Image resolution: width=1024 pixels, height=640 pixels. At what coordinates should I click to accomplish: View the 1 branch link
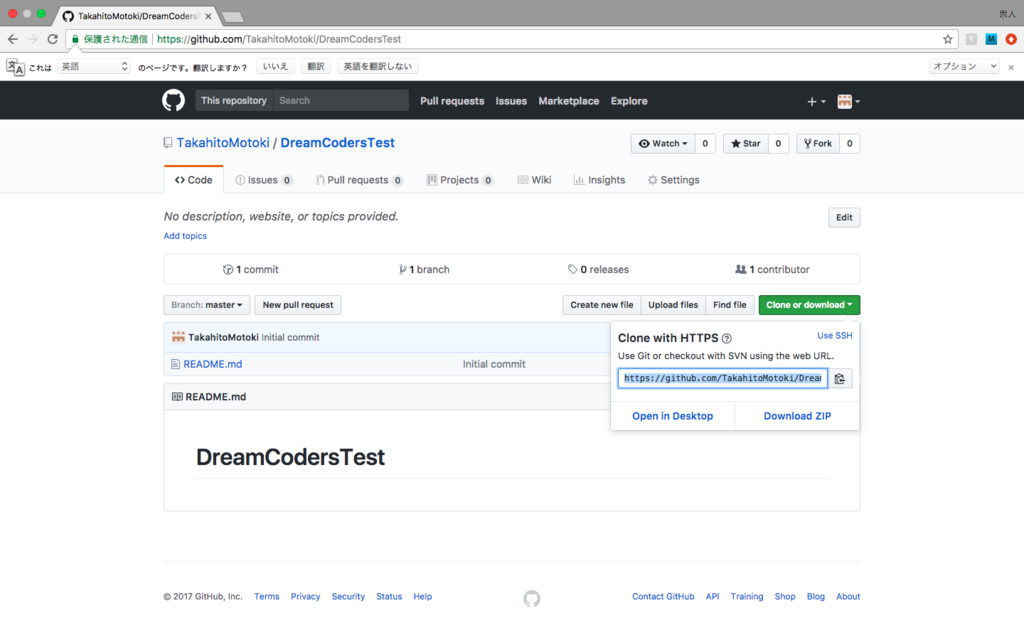424,270
